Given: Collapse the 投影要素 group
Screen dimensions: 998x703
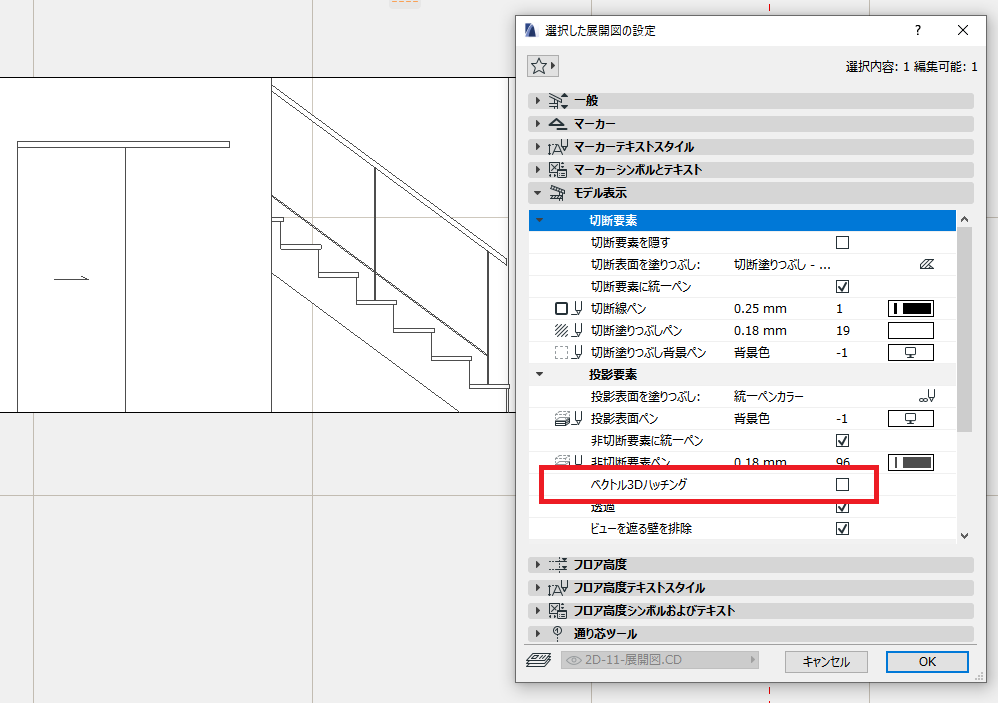Looking at the screenshot, I should tap(540, 375).
